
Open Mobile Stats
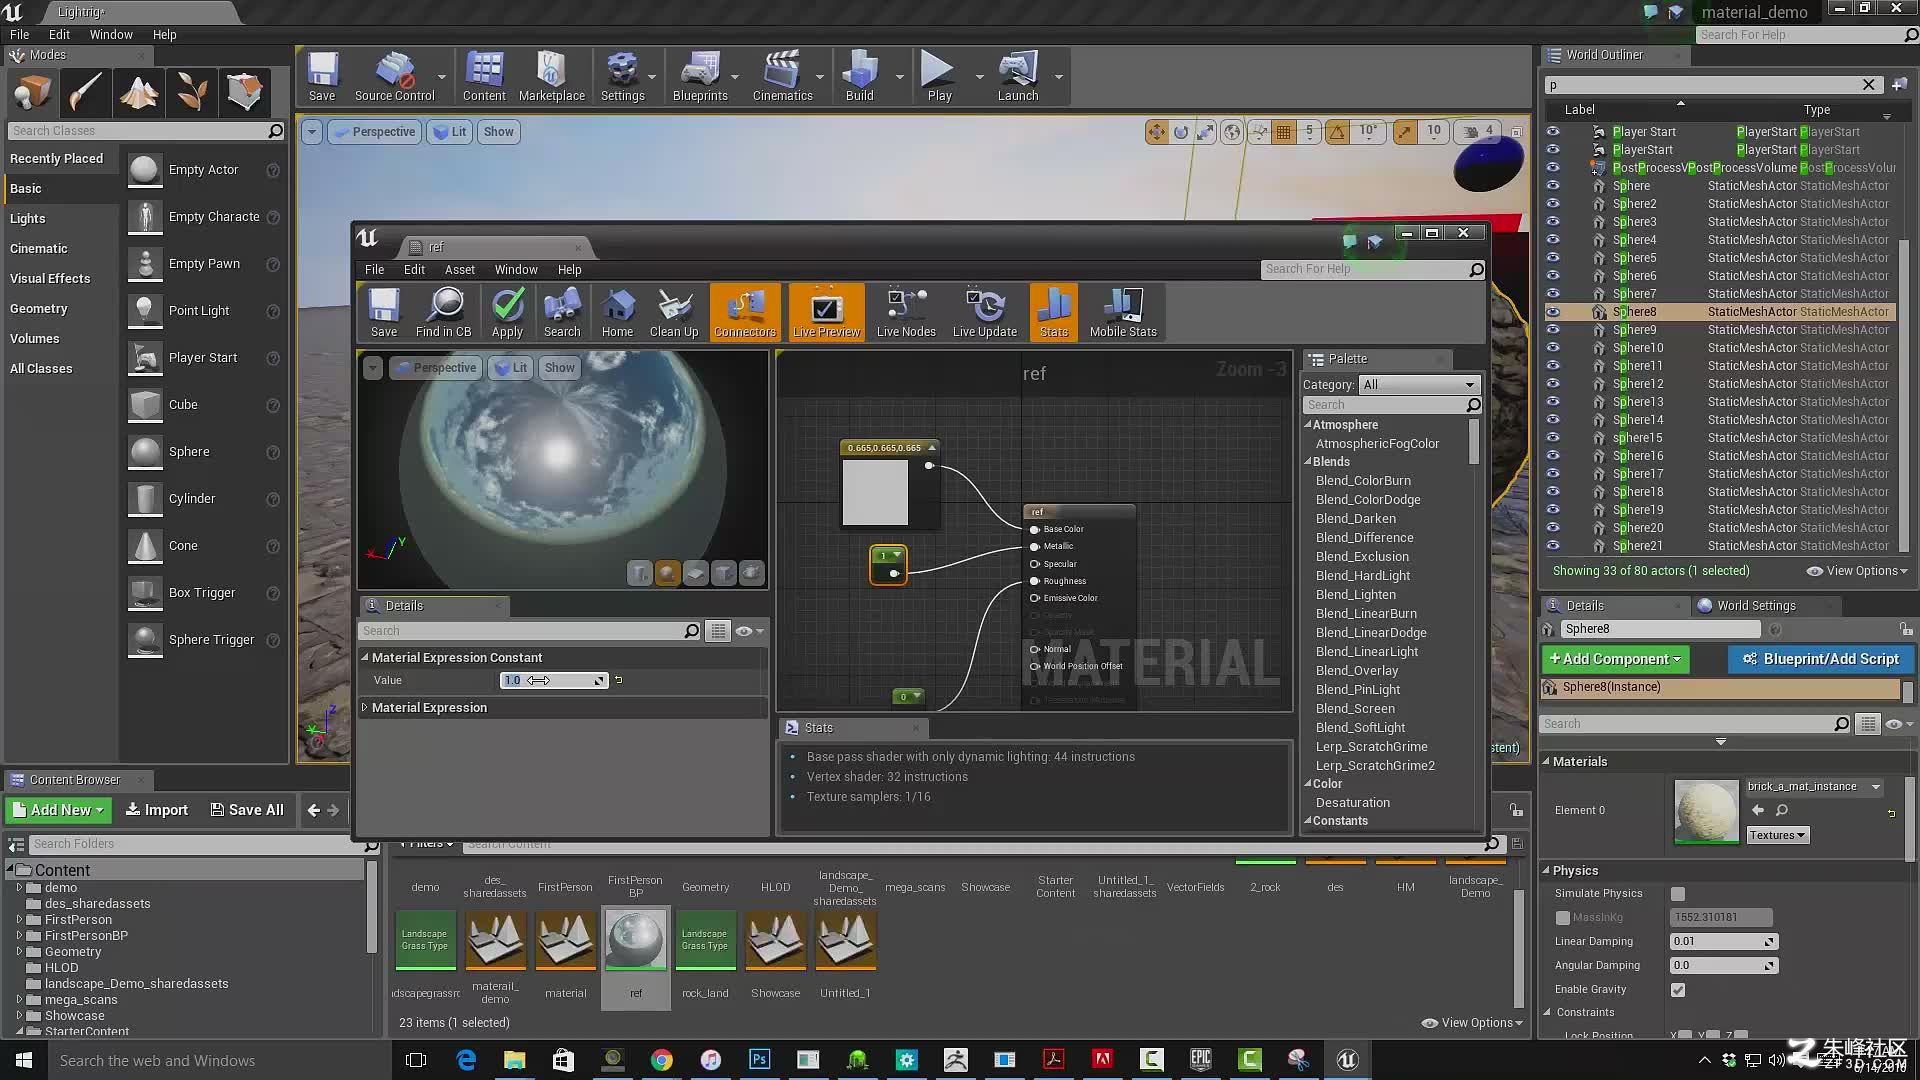coord(1123,313)
